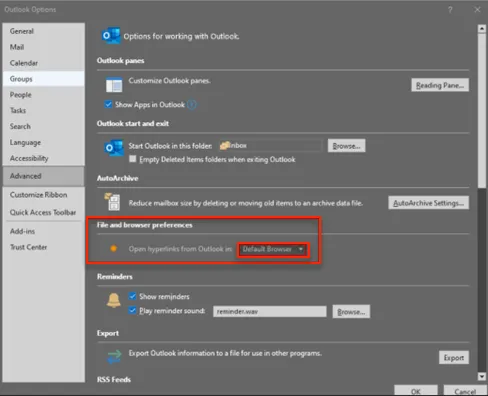This screenshot has height=396, width=488.
Task: Click the green Export arrows icon
Action: [114, 356]
